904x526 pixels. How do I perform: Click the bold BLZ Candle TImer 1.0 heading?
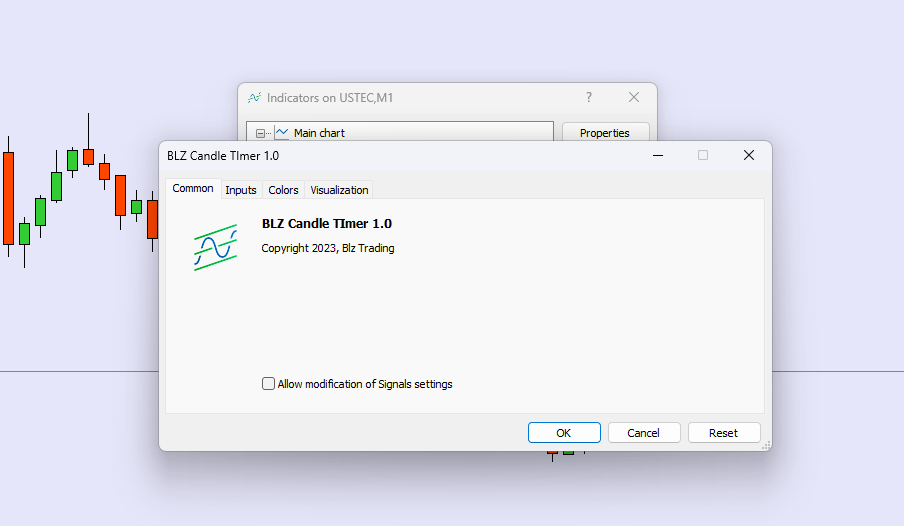(327, 224)
